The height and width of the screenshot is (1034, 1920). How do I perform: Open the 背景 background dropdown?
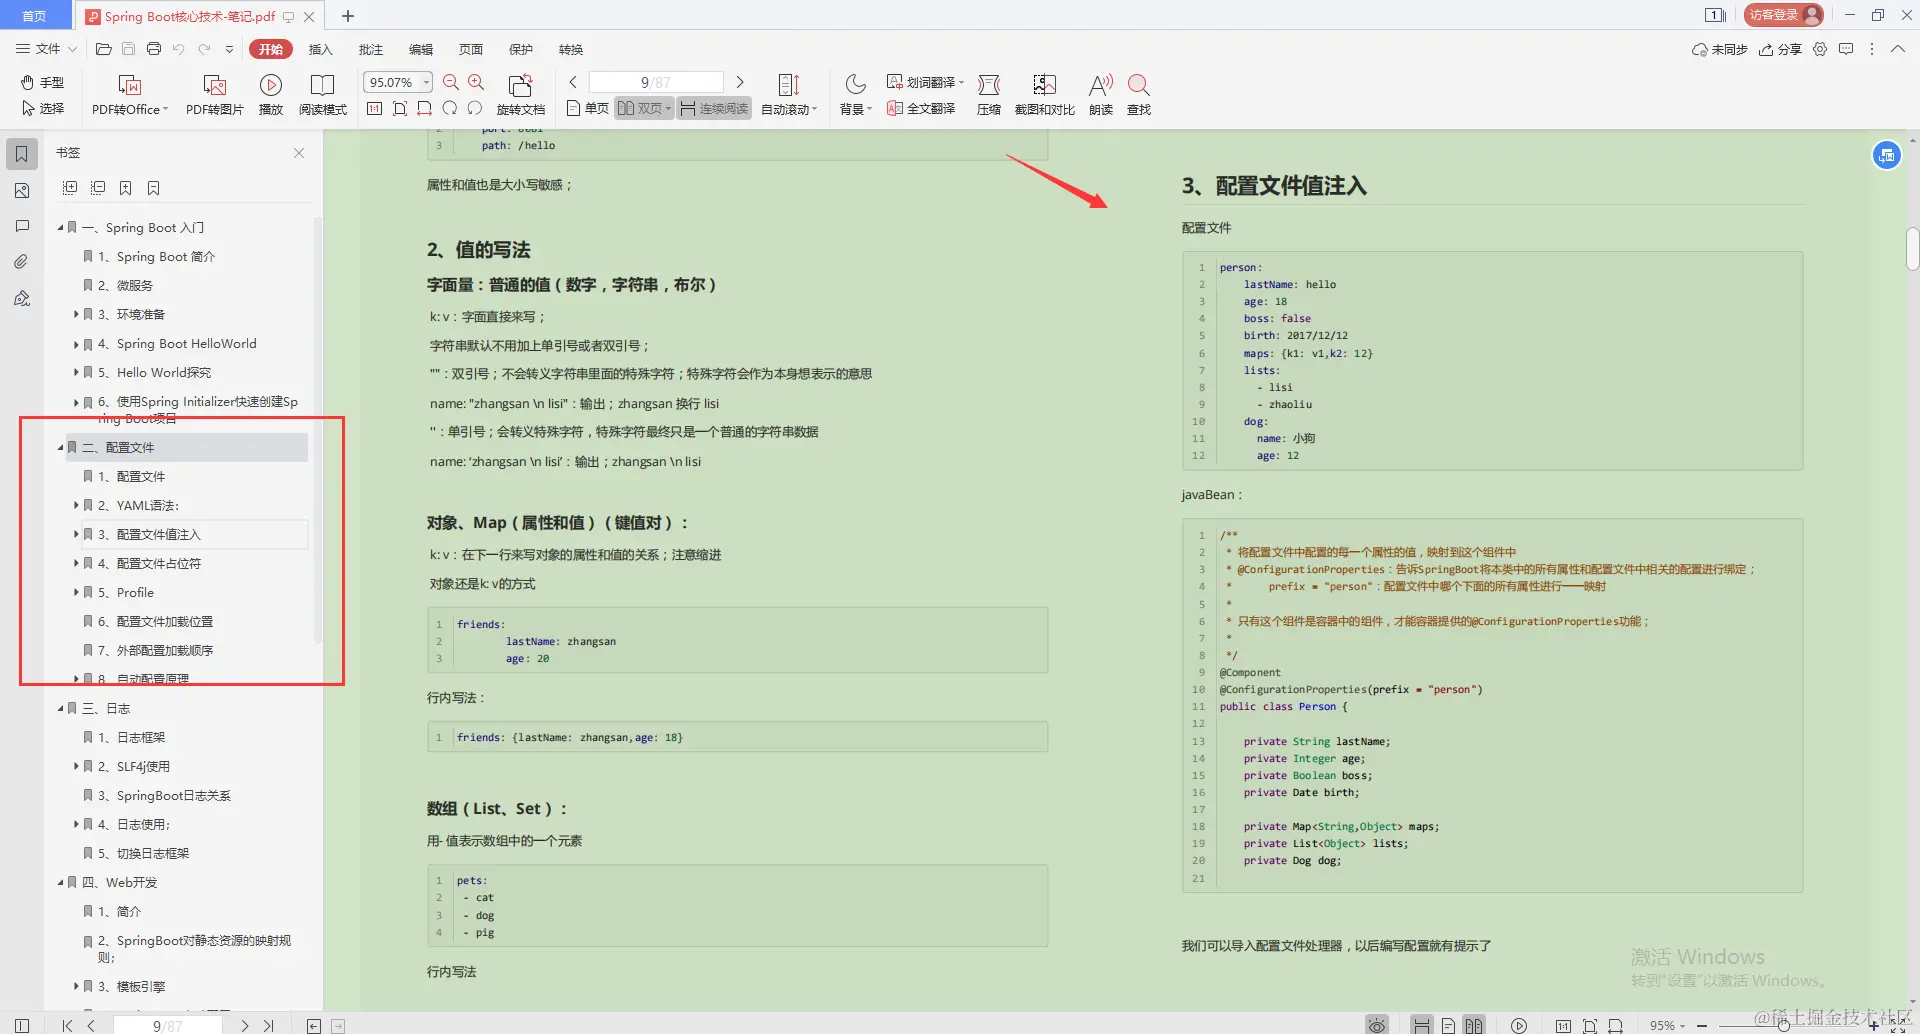pyautogui.click(x=856, y=96)
